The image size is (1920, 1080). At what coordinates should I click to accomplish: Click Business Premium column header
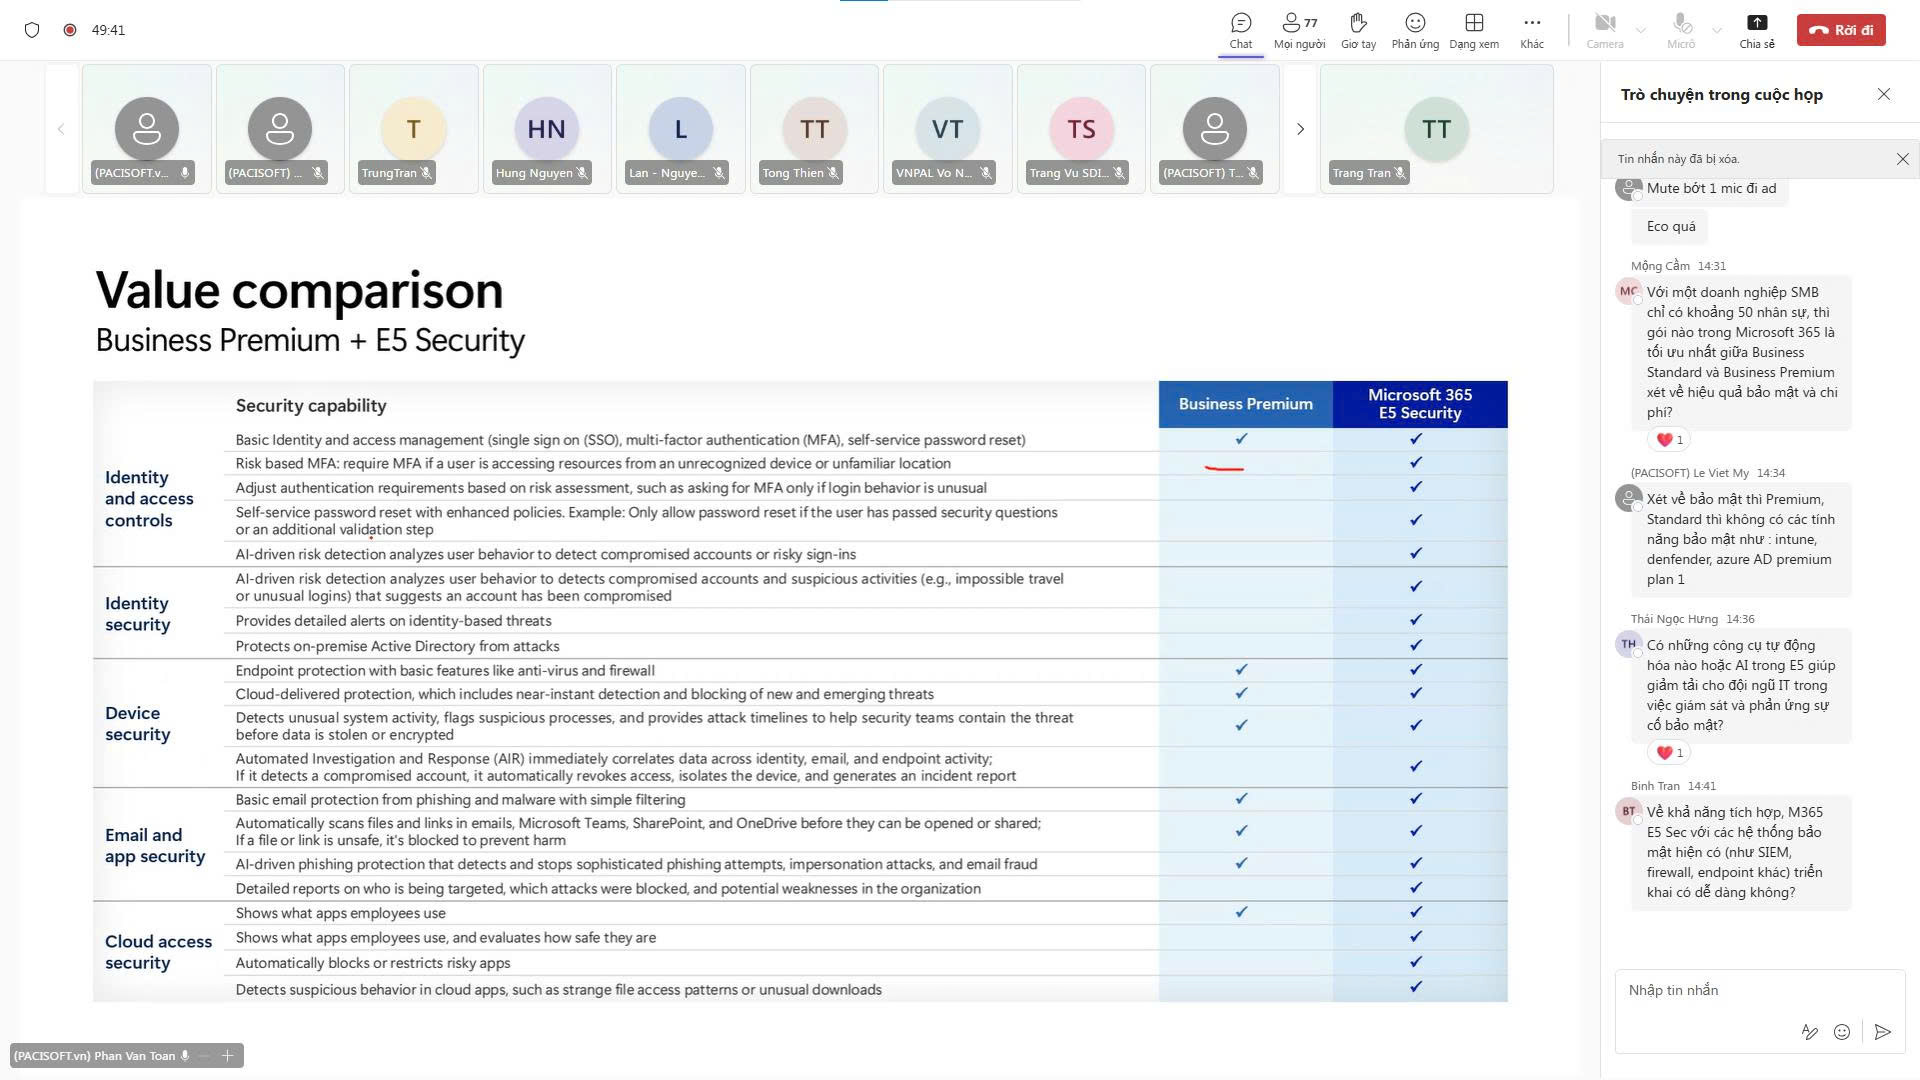[x=1246, y=404]
